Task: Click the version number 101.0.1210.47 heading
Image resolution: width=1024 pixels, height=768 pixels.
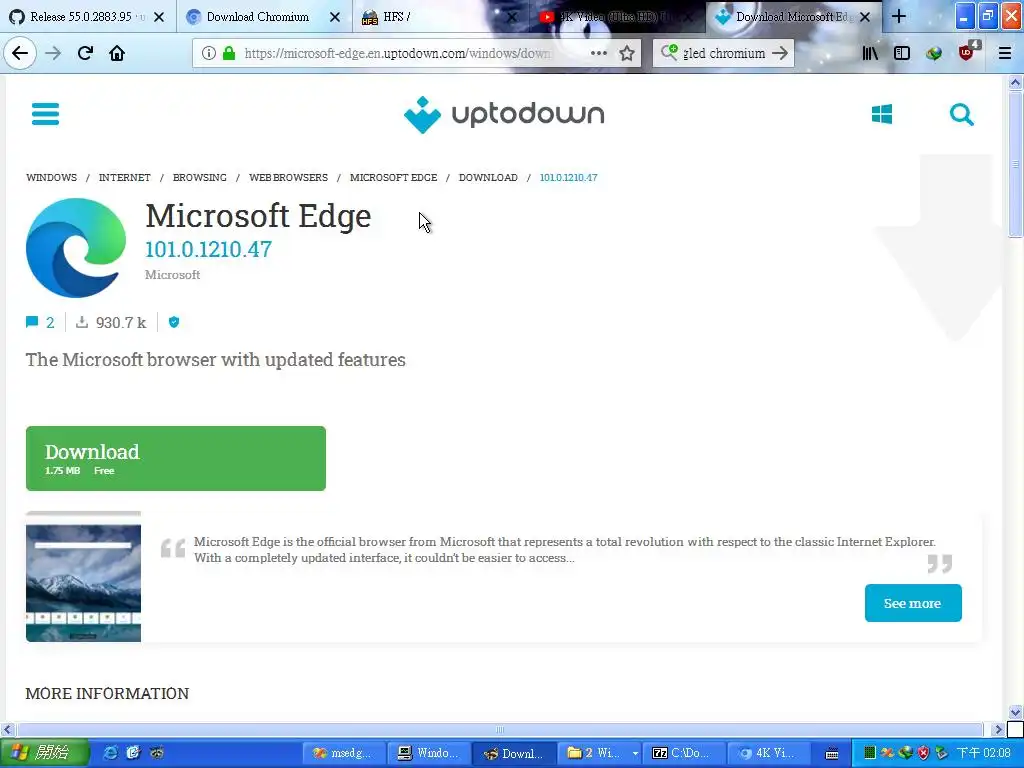Action: [x=208, y=249]
